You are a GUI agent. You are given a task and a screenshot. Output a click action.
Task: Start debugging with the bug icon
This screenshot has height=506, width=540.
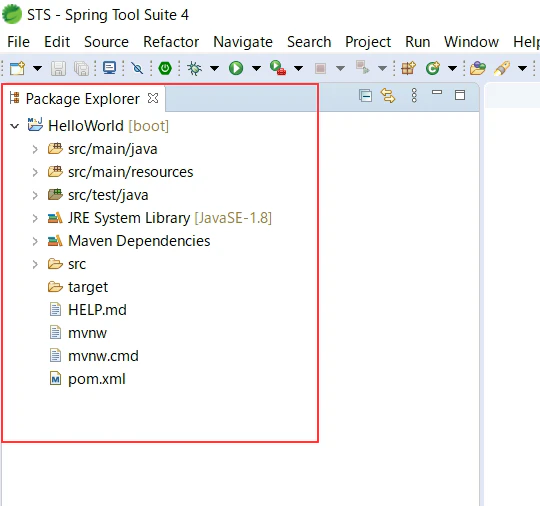(x=195, y=68)
